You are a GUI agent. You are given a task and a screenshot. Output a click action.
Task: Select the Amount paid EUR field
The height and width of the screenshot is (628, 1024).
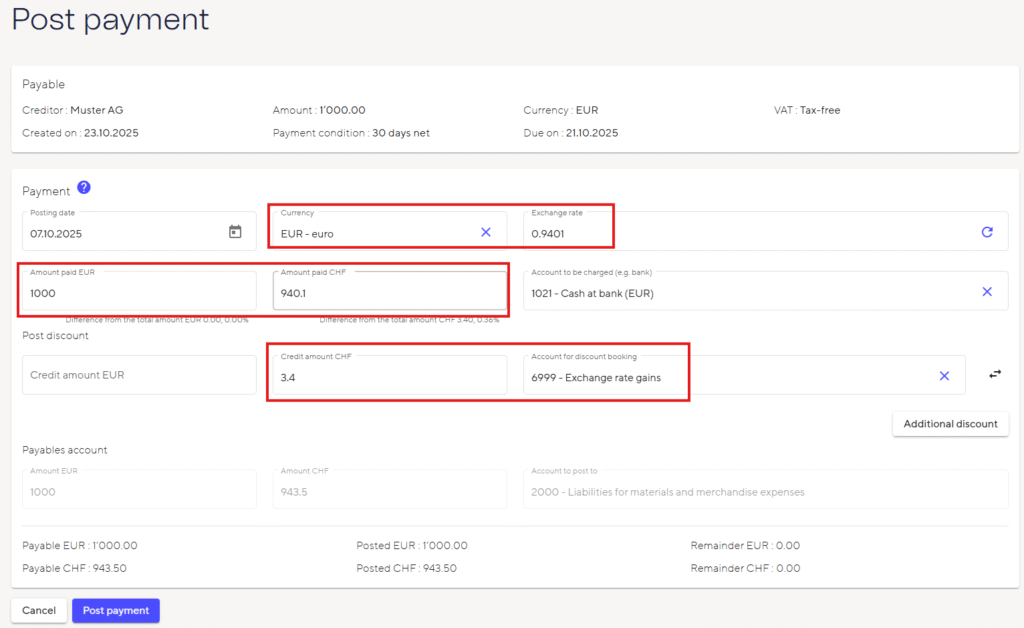tap(138, 293)
